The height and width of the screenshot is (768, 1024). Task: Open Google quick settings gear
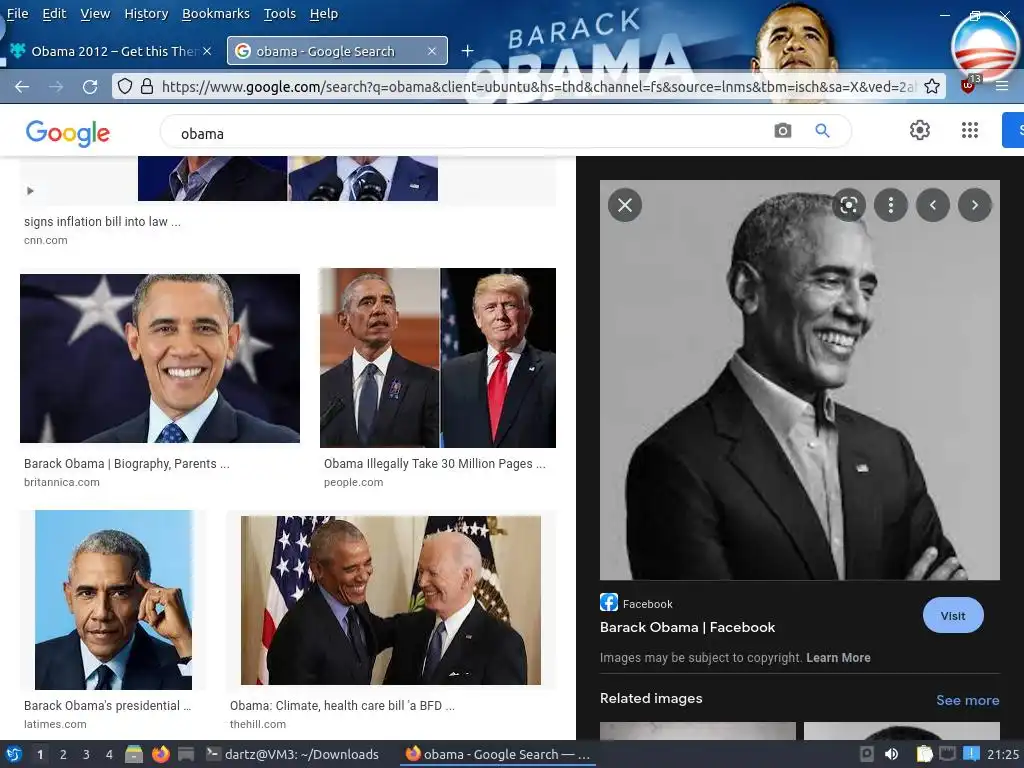[920, 130]
